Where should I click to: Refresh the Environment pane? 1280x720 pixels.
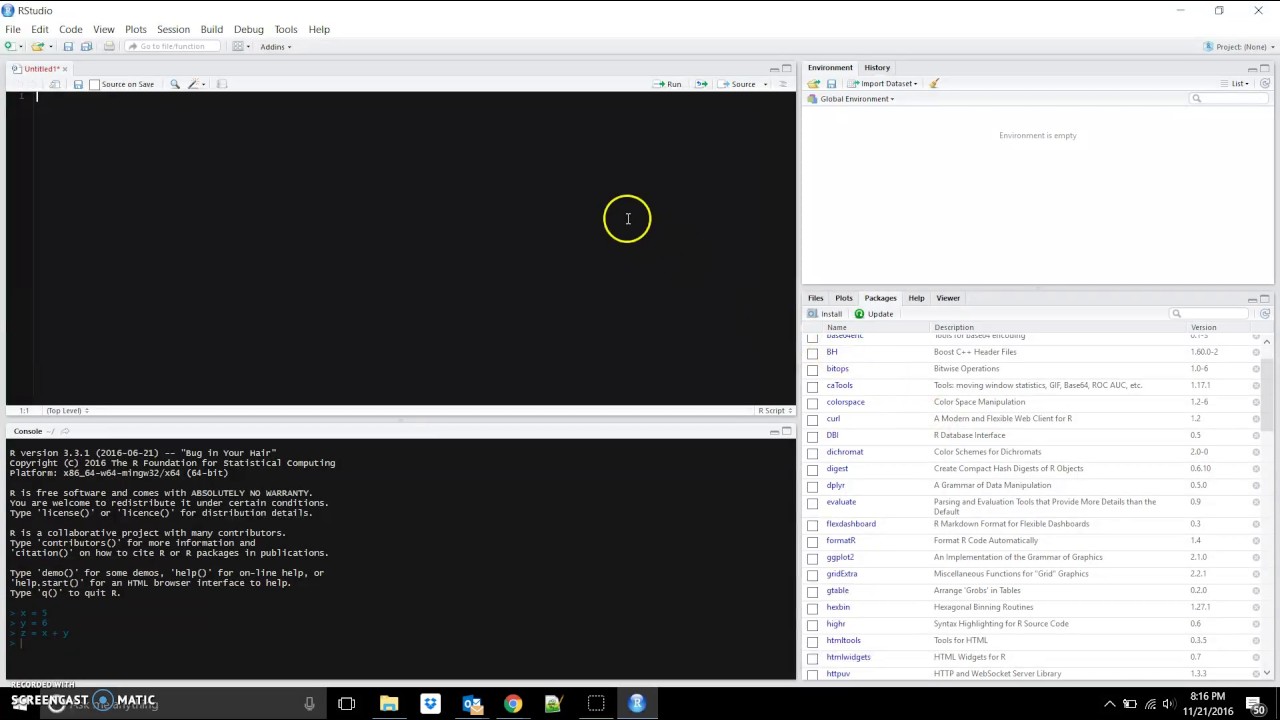click(1265, 84)
